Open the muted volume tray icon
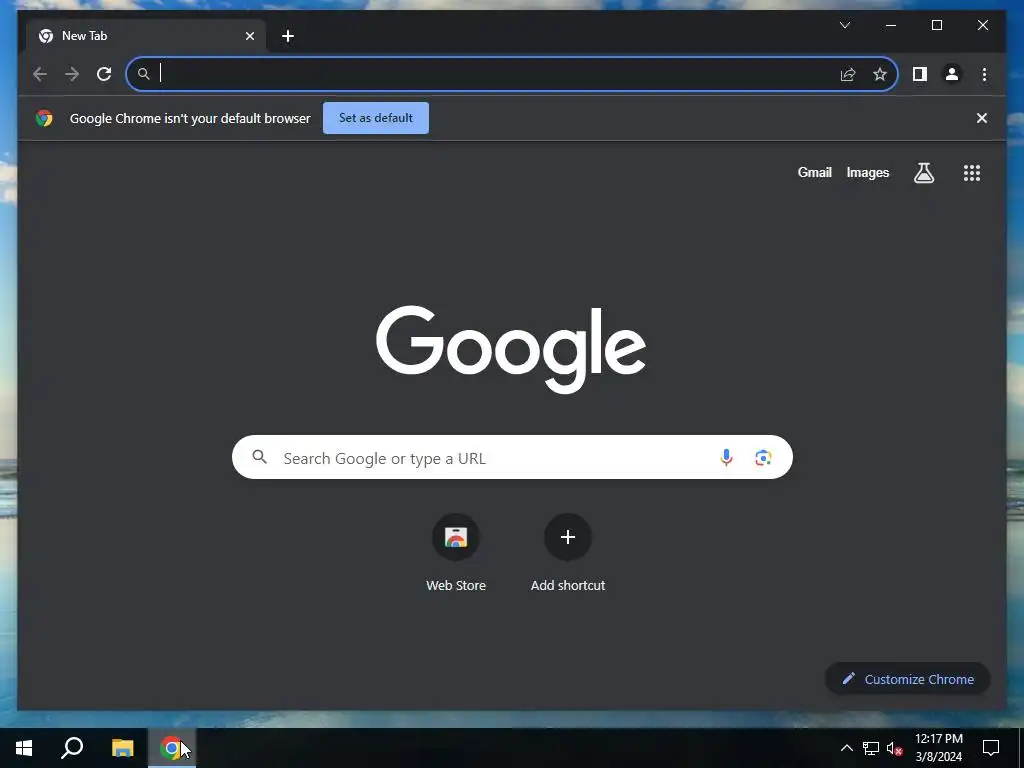Viewport: 1024px width, 768px height. point(895,748)
